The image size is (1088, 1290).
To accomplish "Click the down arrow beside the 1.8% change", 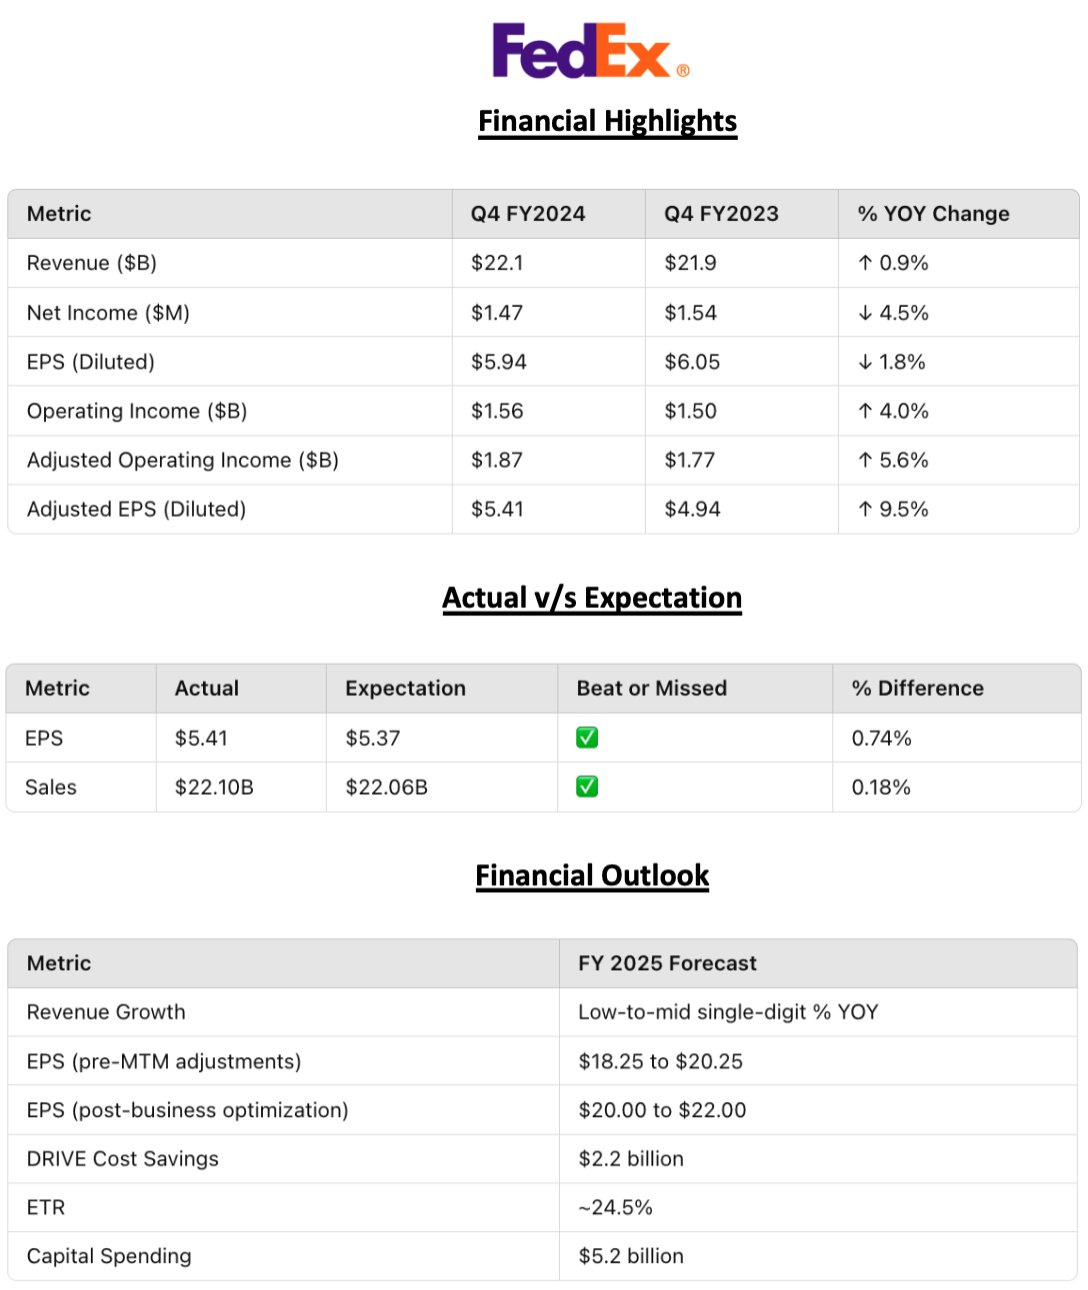I will click(865, 362).
